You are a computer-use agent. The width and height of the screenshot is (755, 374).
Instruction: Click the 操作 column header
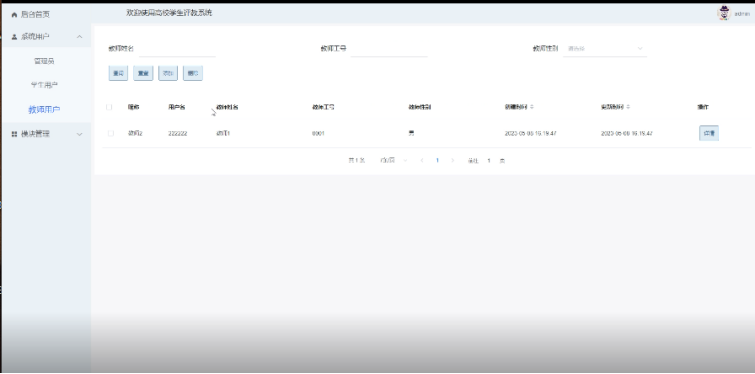click(703, 107)
